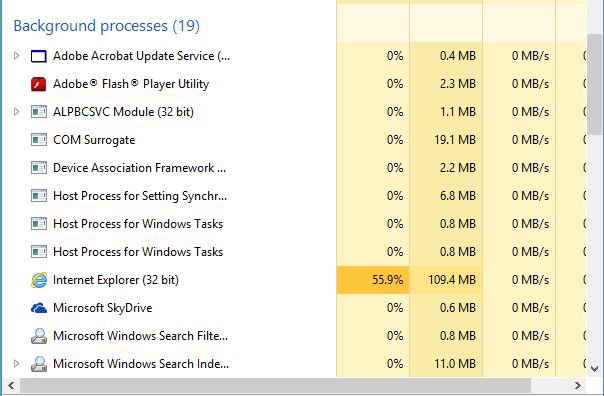This screenshot has height=396, width=604.
Task: Click the horizontal scrollbar left arrow
Action: point(11,386)
